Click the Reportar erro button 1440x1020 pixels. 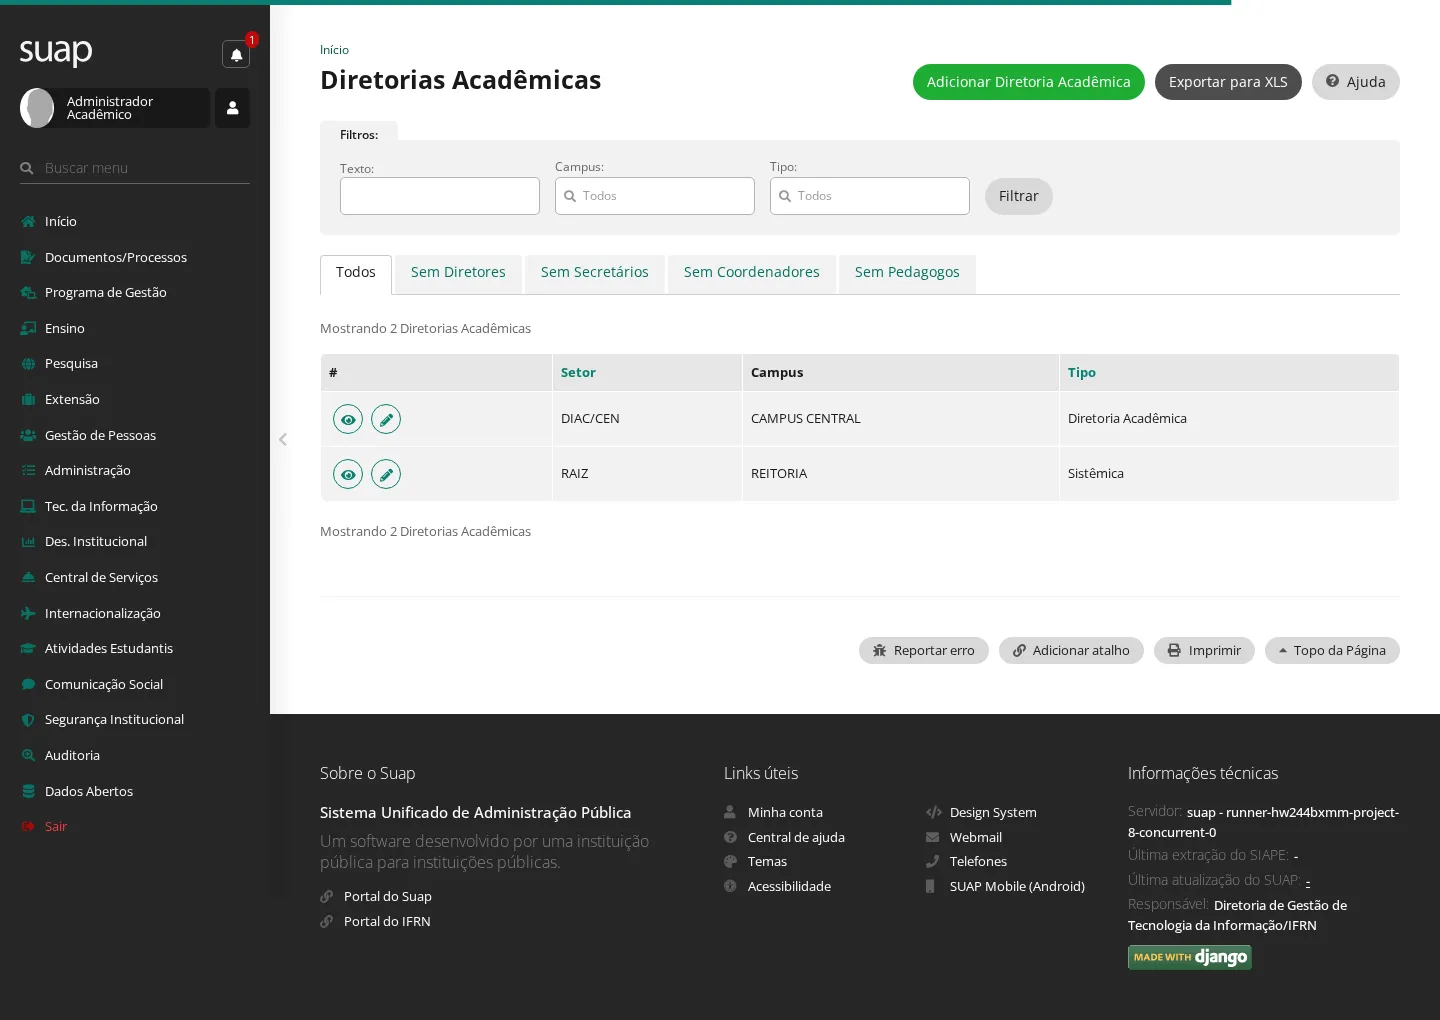924,651
